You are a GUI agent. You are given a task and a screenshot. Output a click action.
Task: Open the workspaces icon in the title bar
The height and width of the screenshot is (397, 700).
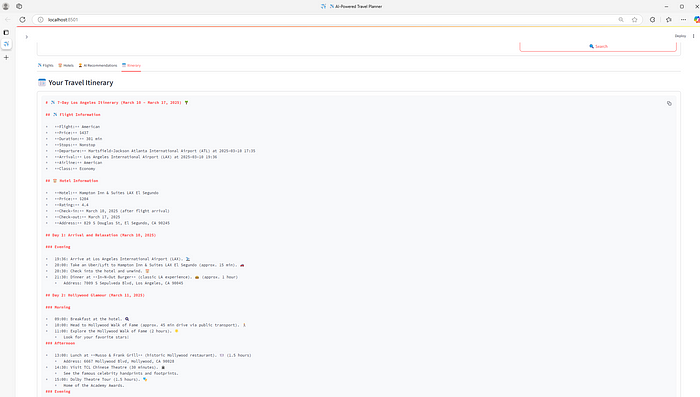19,6
